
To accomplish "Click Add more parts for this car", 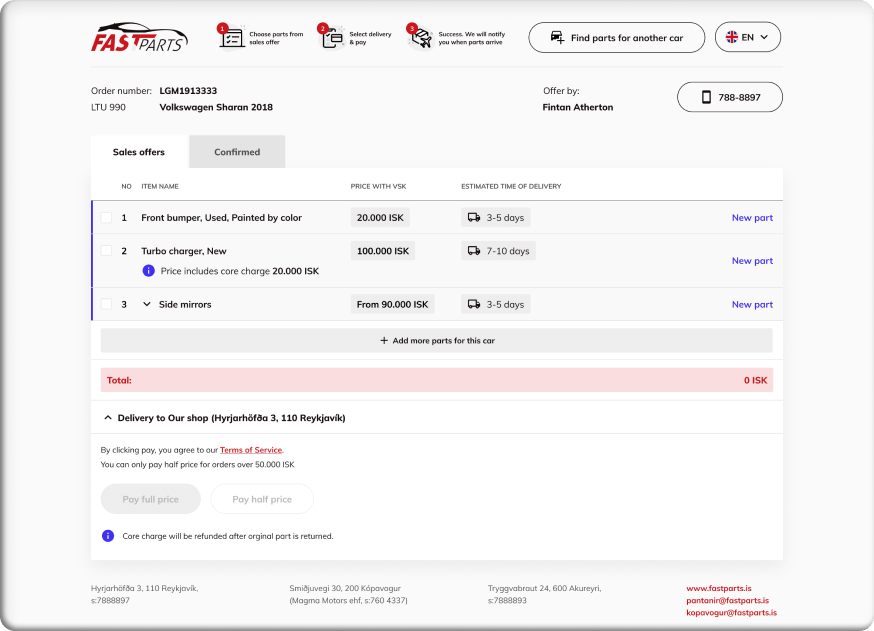I will coord(437,340).
